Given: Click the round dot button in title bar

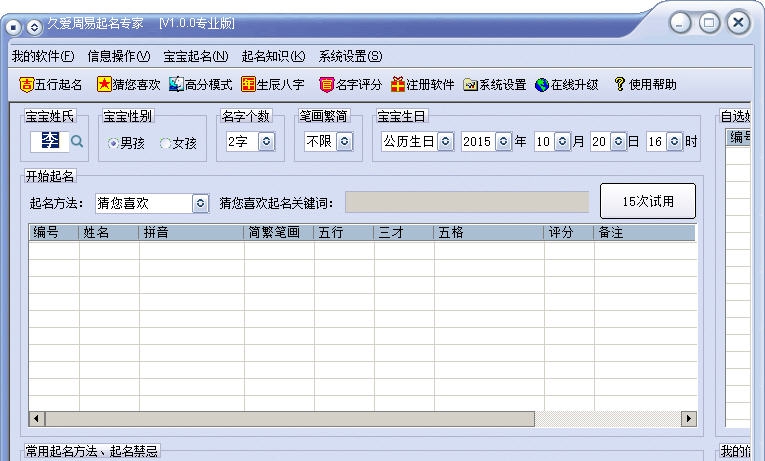Looking at the screenshot, I should 13,27.
